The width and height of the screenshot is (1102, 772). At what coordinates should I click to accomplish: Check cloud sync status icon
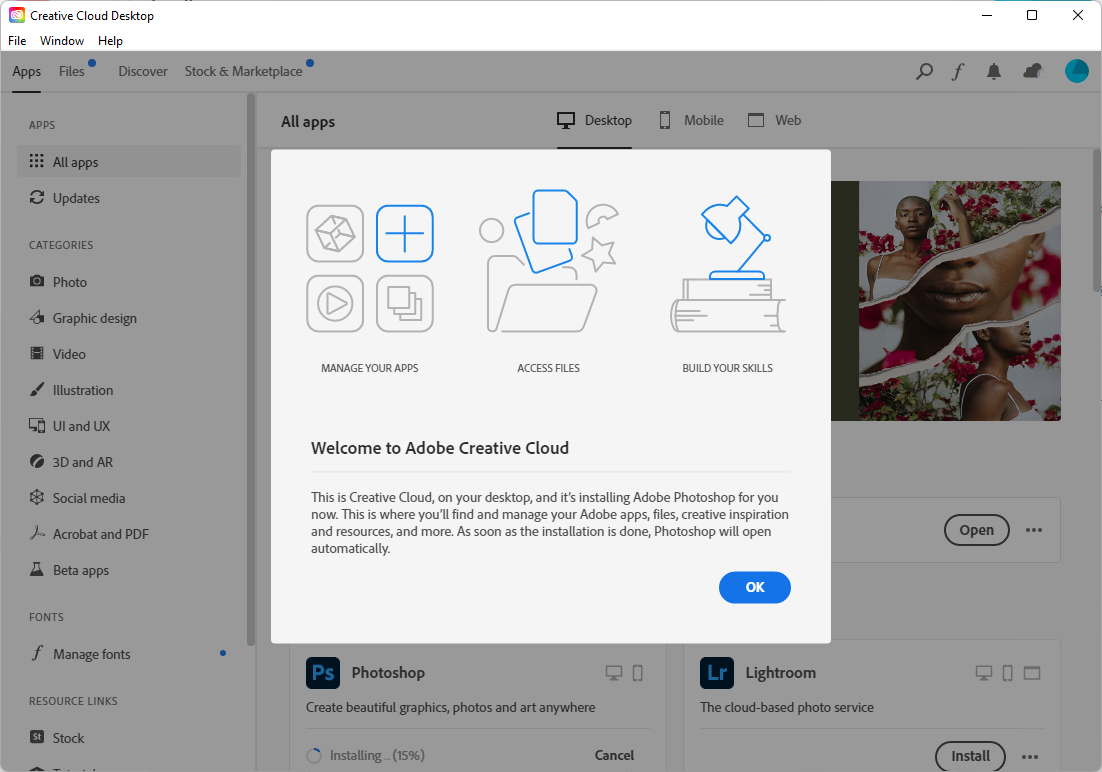tap(1032, 71)
